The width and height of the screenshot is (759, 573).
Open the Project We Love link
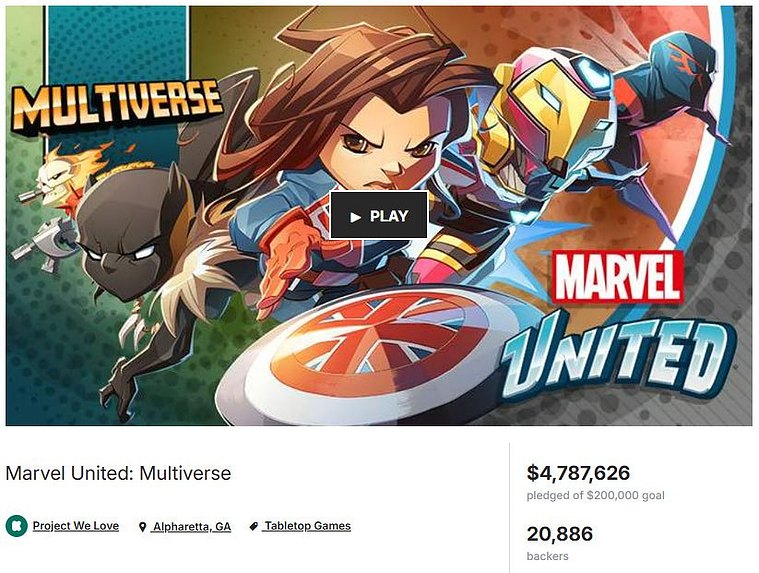[x=76, y=526]
